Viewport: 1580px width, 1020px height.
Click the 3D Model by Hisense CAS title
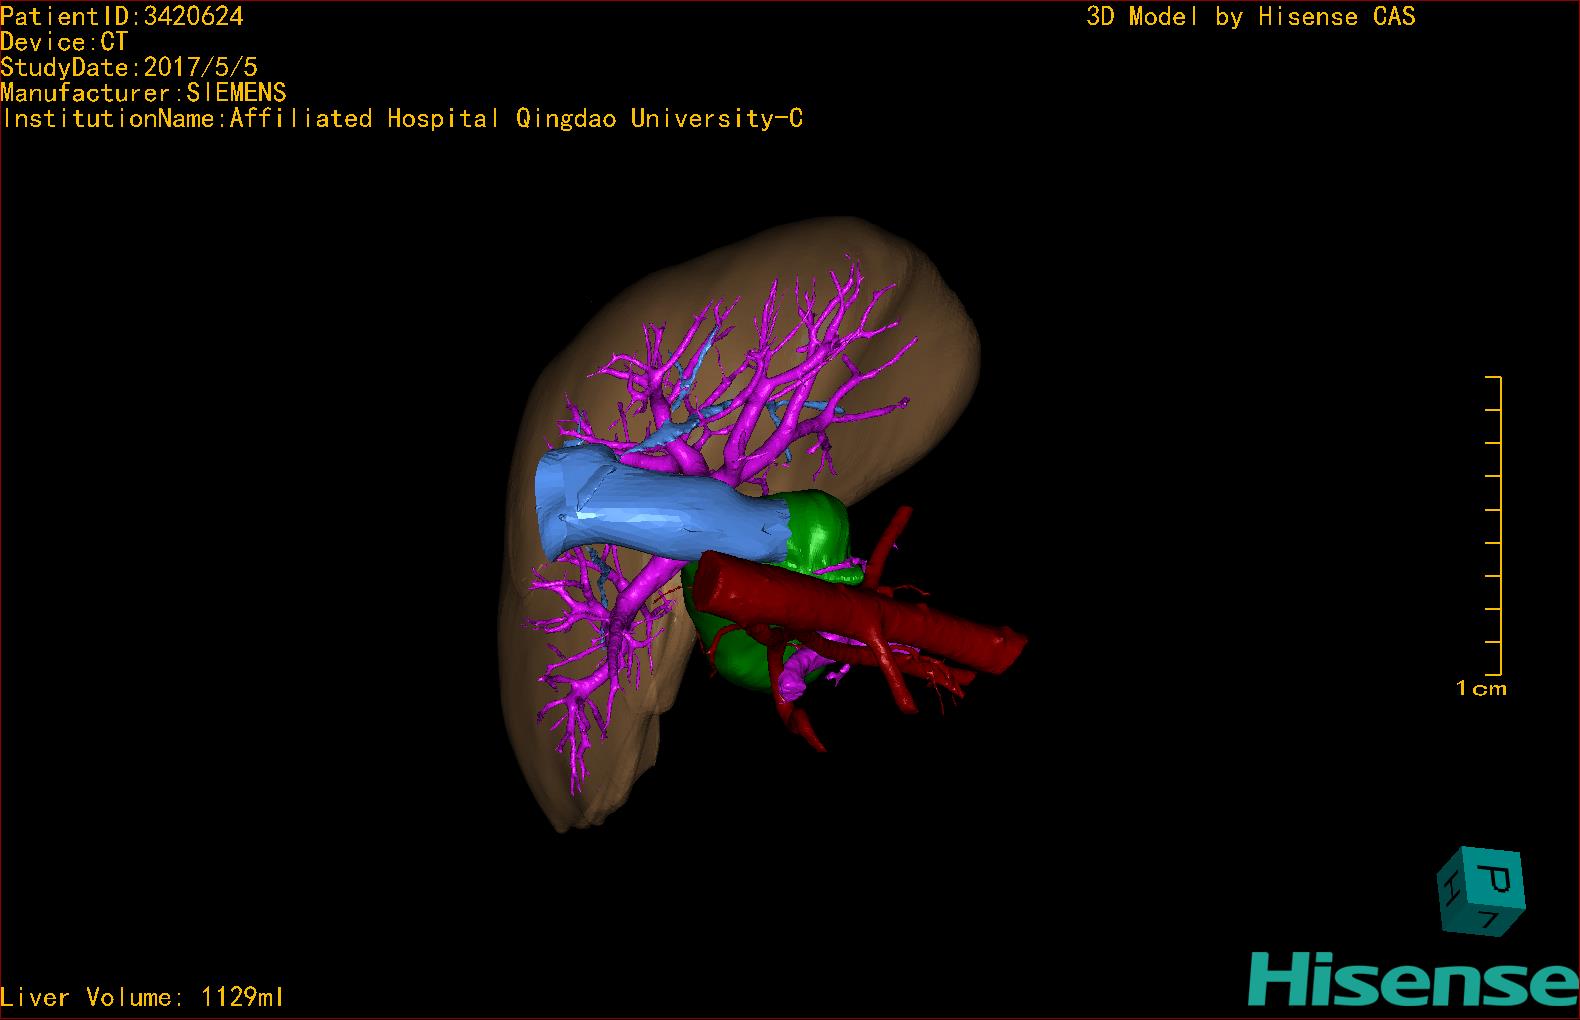(1250, 16)
